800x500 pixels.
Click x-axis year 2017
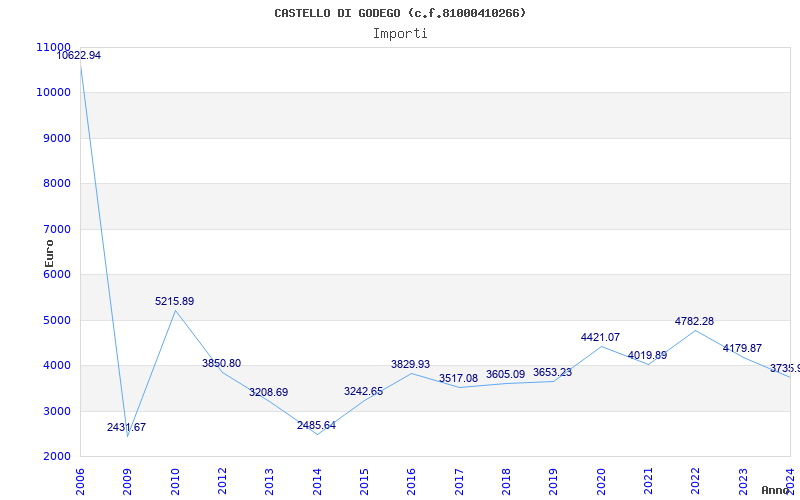click(x=459, y=481)
